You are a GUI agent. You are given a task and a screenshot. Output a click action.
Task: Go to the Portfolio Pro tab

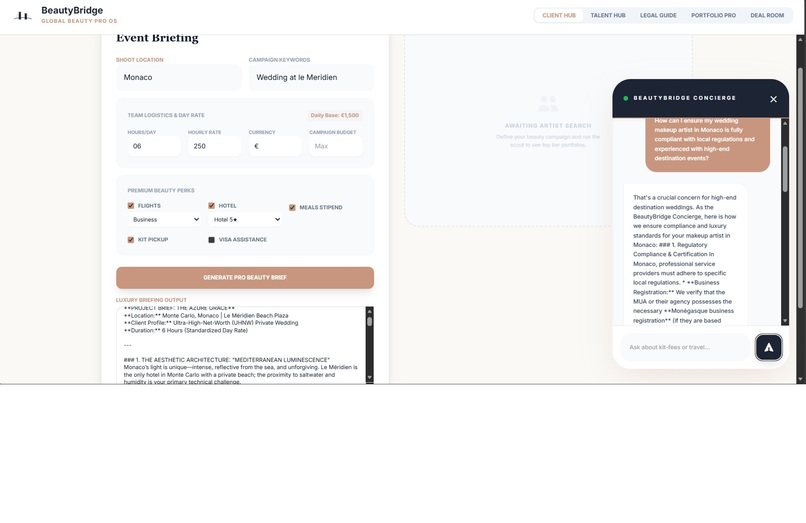[x=713, y=15]
